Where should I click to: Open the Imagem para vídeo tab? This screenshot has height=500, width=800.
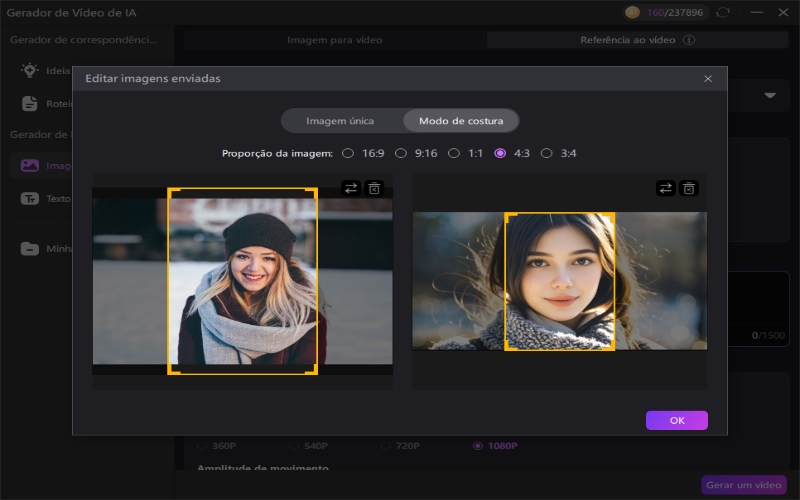coord(334,41)
